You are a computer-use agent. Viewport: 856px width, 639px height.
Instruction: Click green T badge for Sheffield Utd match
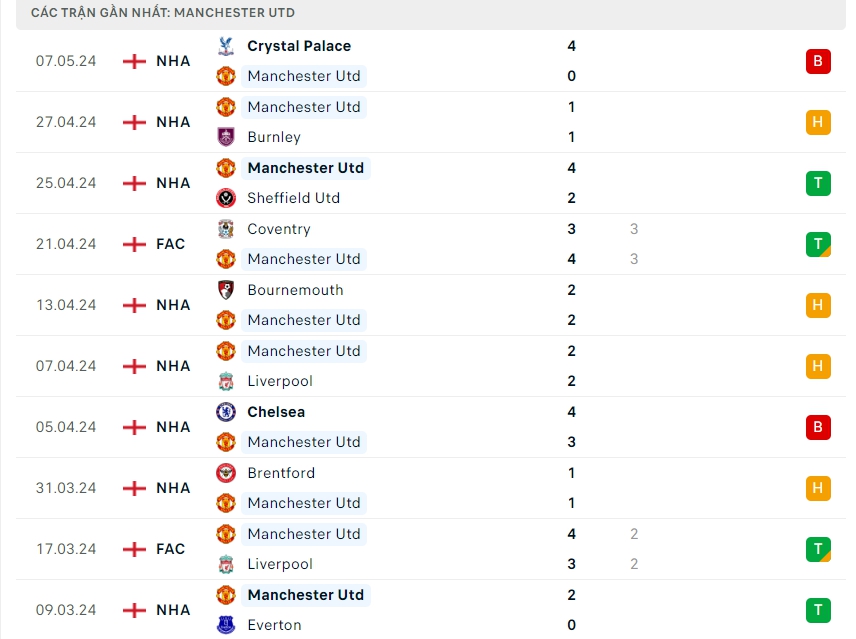pos(817,183)
